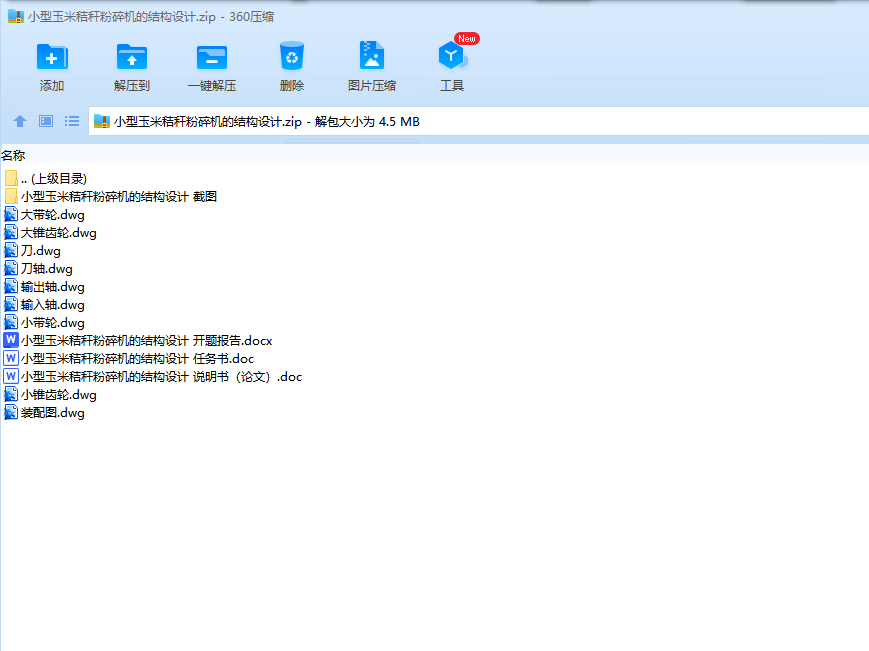
Task: Select file name ending '任务书.doc'
Action: click(x=137, y=358)
